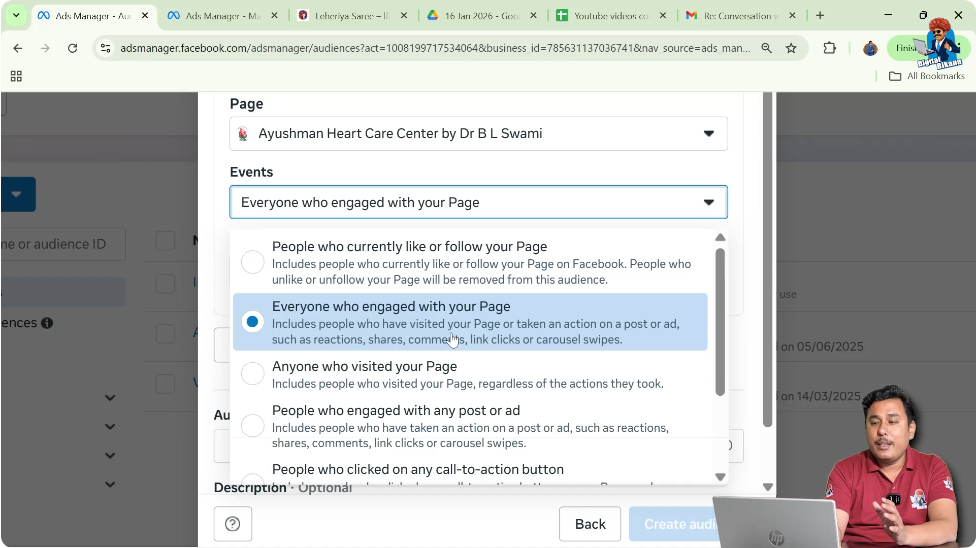Open the Page selection dropdown
This screenshot has width=976, height=548.
478,133
